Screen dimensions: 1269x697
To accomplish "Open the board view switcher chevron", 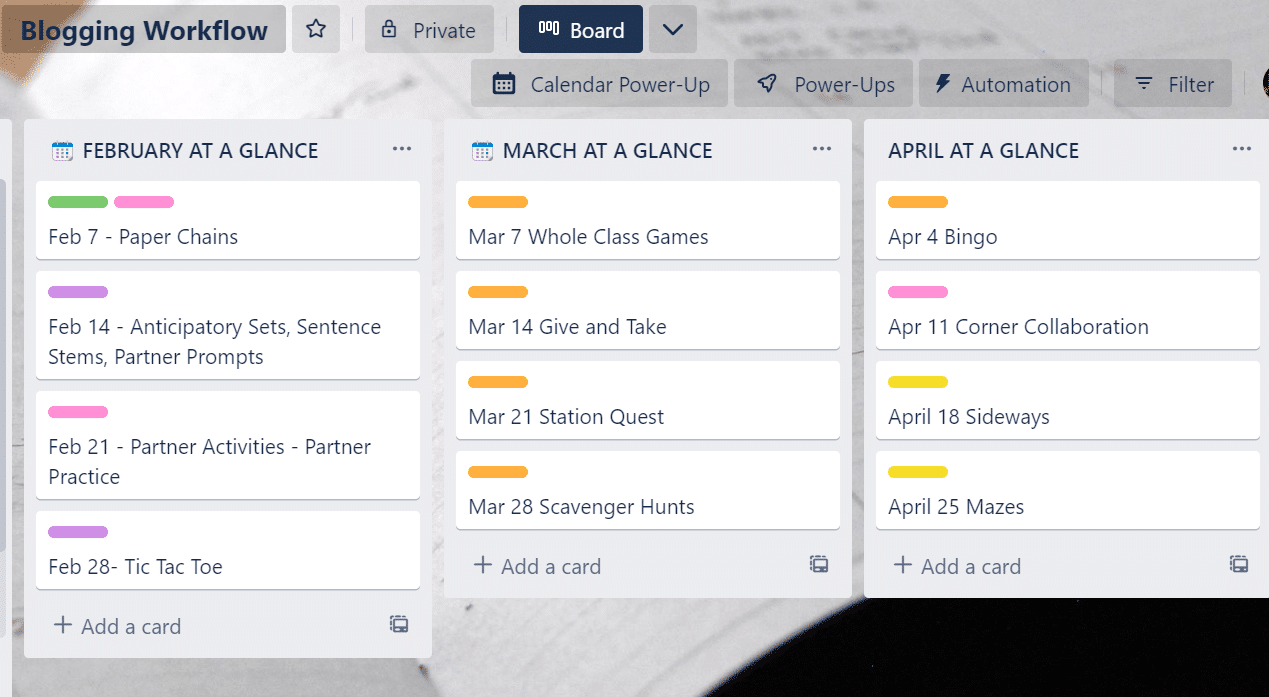I will (672, 29).
